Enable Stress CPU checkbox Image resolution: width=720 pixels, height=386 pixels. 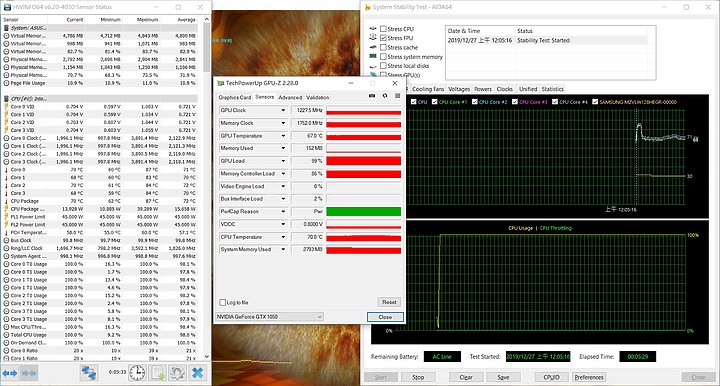tap(383, 29)
